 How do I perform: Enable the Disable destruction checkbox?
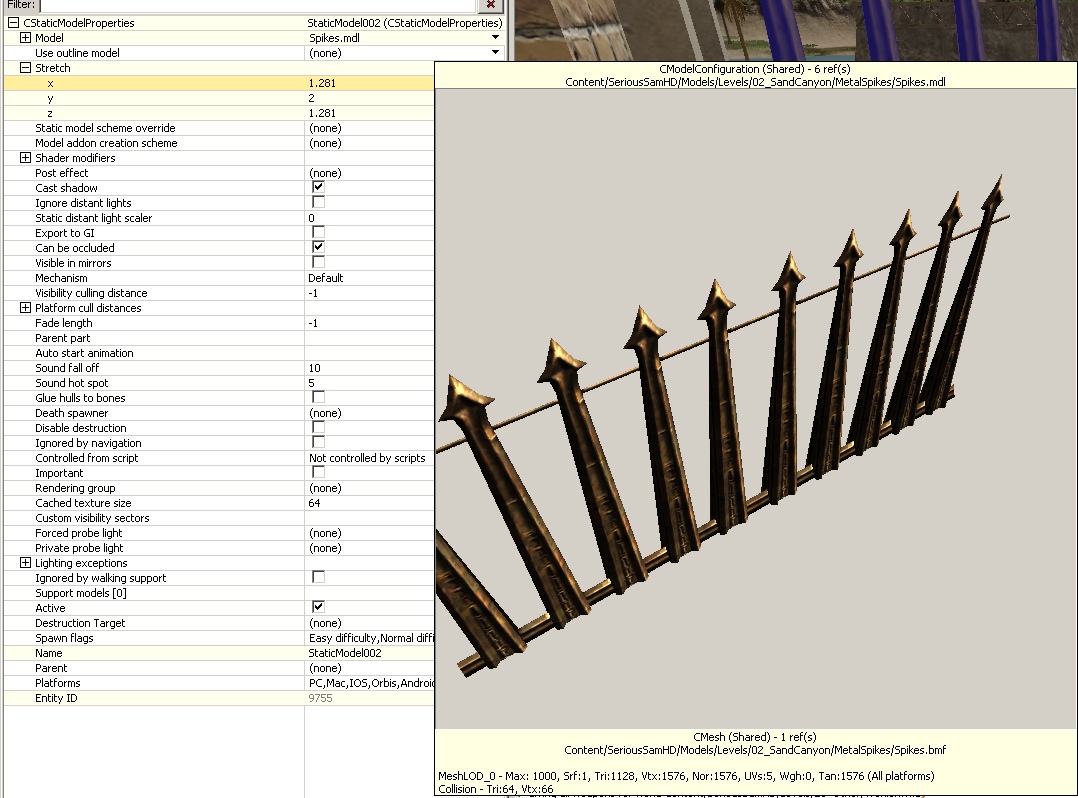pos(318,427)
